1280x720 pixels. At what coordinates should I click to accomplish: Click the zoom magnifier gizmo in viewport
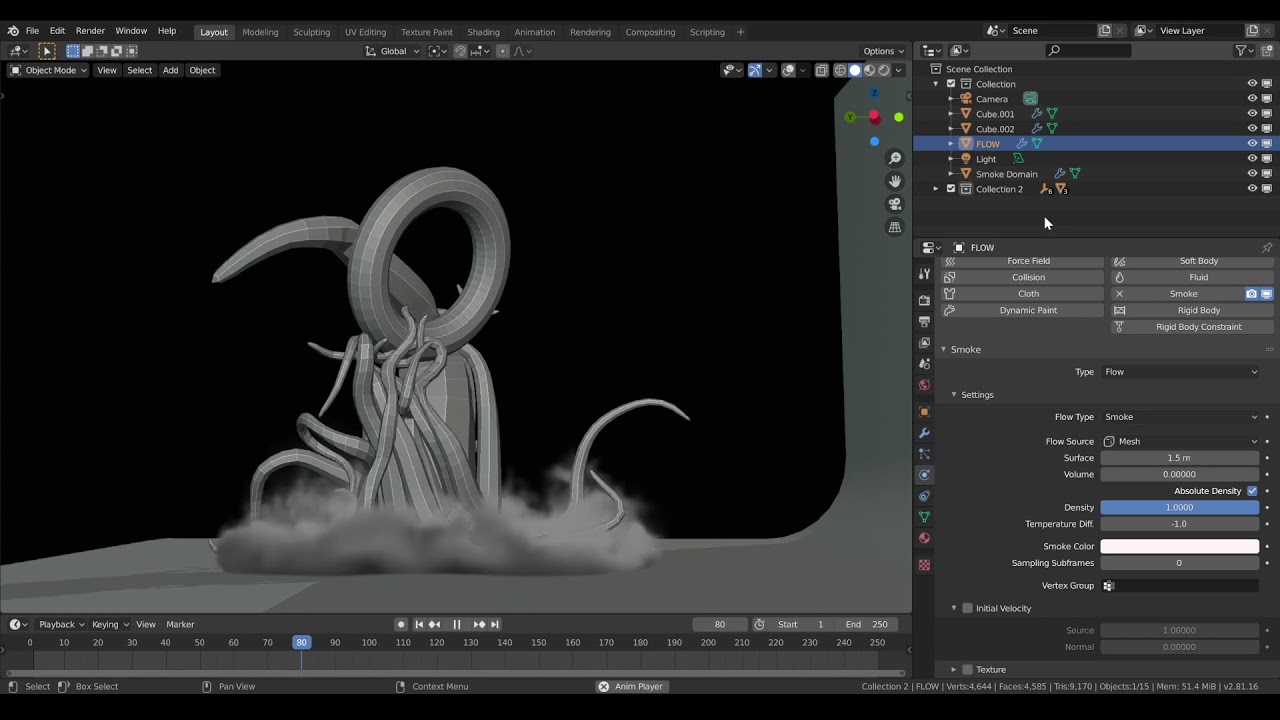[x=895, y=158]
